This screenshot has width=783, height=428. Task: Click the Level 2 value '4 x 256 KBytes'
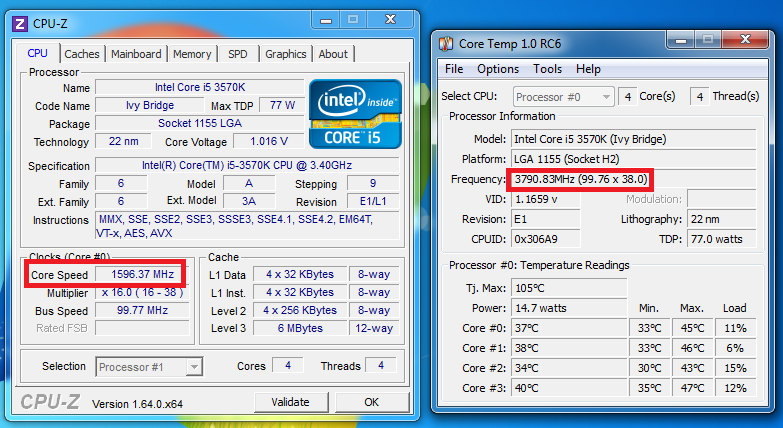[x=300, y=310]
